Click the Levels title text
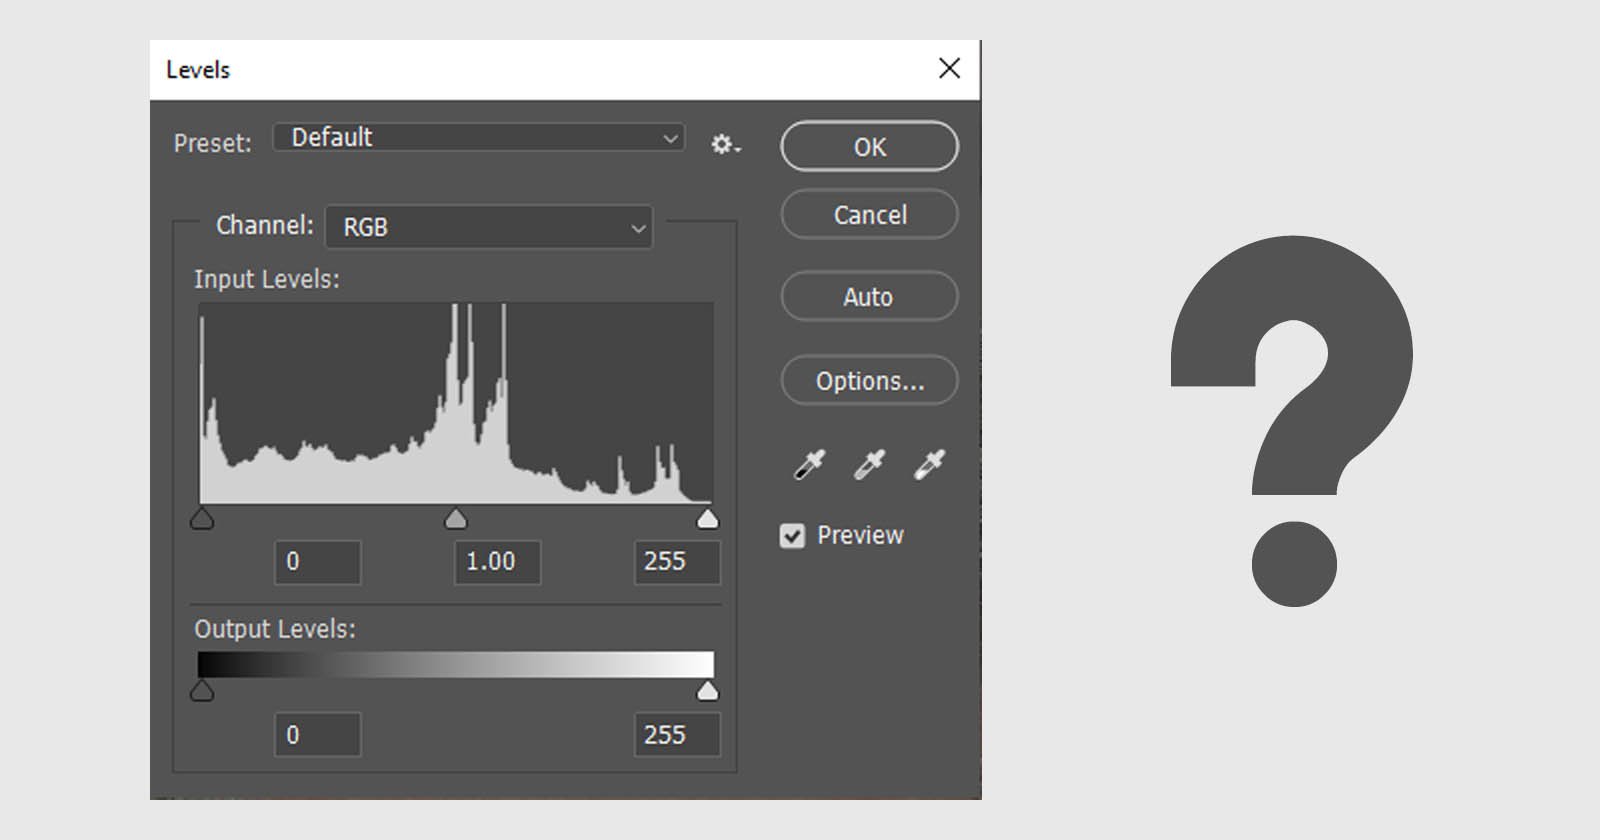The width and height of the screenshot is (1600, 840). click(198, 70)
